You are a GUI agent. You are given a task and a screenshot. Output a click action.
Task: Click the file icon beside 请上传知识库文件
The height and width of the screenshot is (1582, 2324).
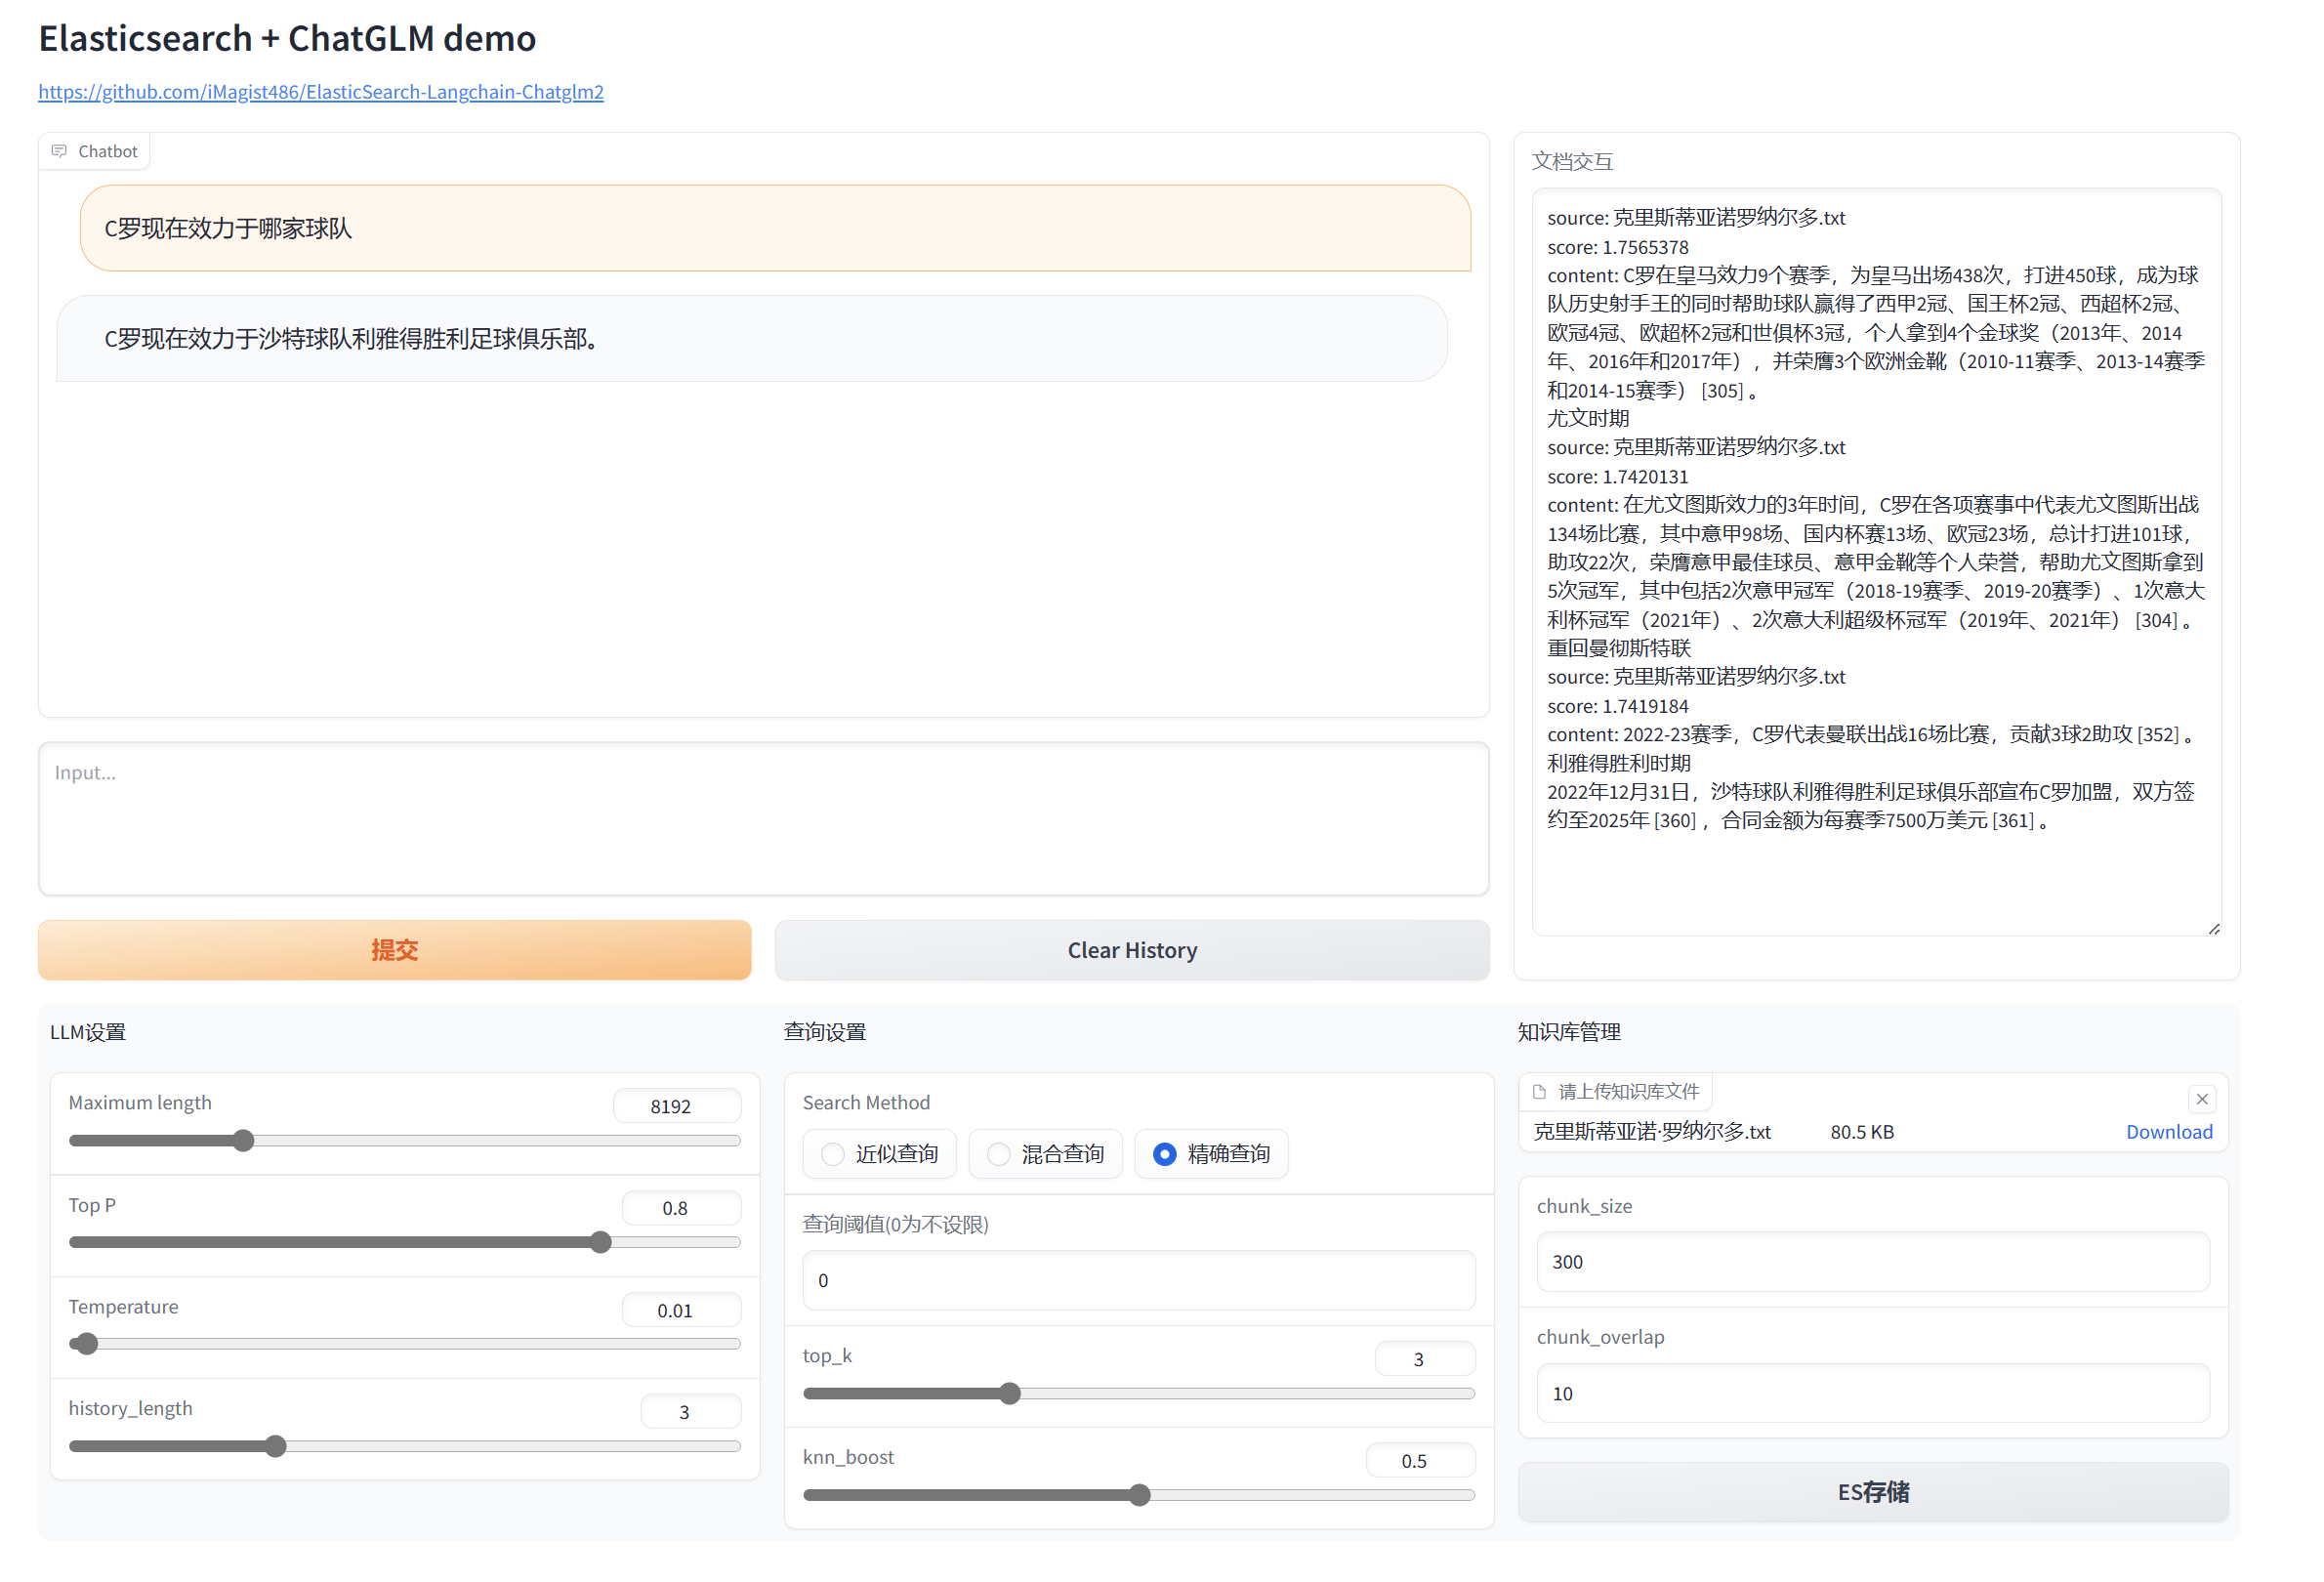pyautogui.click(x=1541, y=1092)
